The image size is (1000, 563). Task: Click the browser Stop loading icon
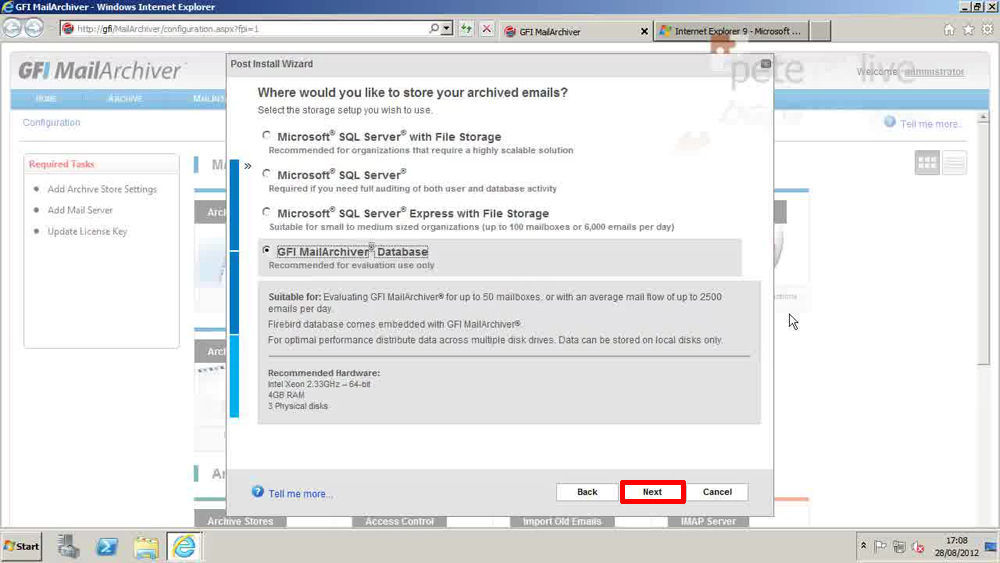click(487, 29)
